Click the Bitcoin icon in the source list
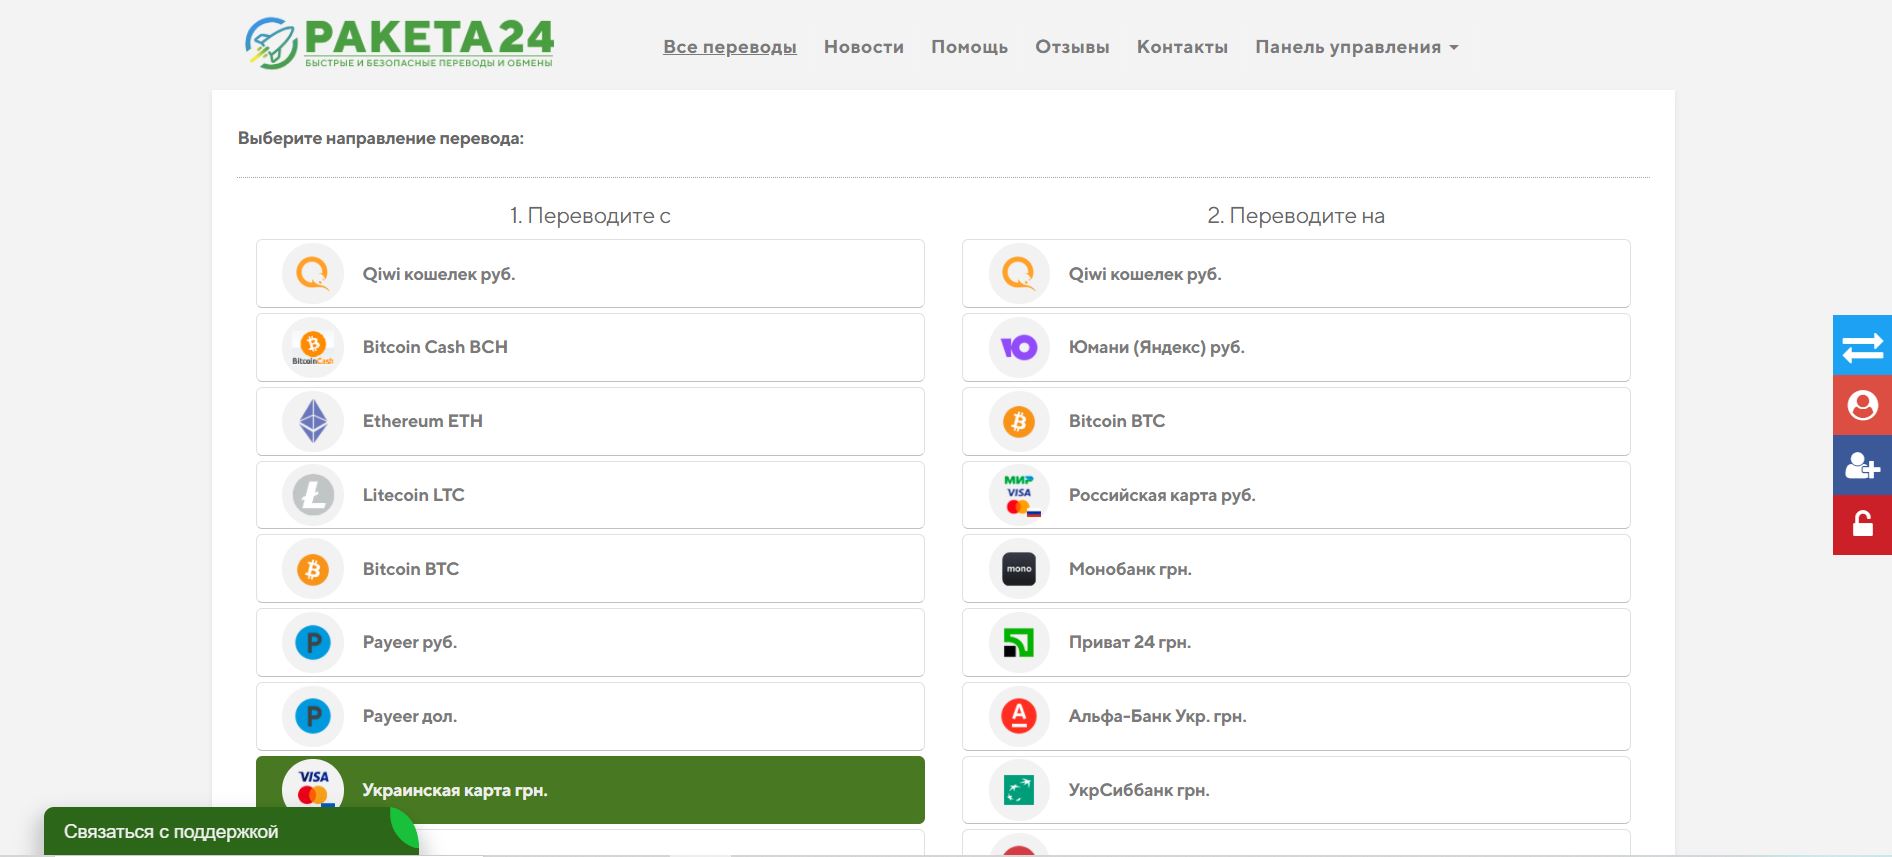The image size is (1892, 857). pos(313,569)
